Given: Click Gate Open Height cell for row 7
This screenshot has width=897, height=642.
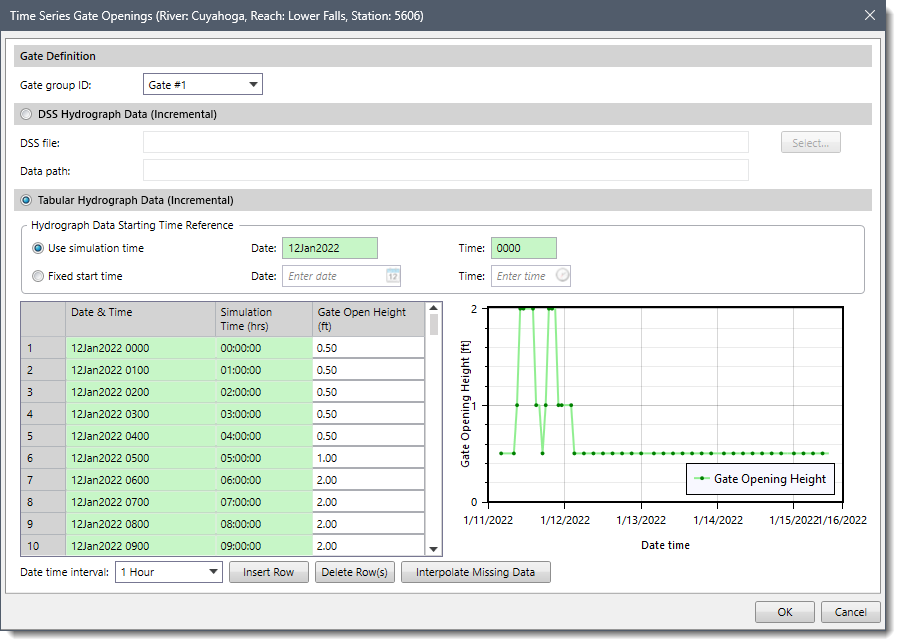Looking at the screenshot, I should click(368, 480).
